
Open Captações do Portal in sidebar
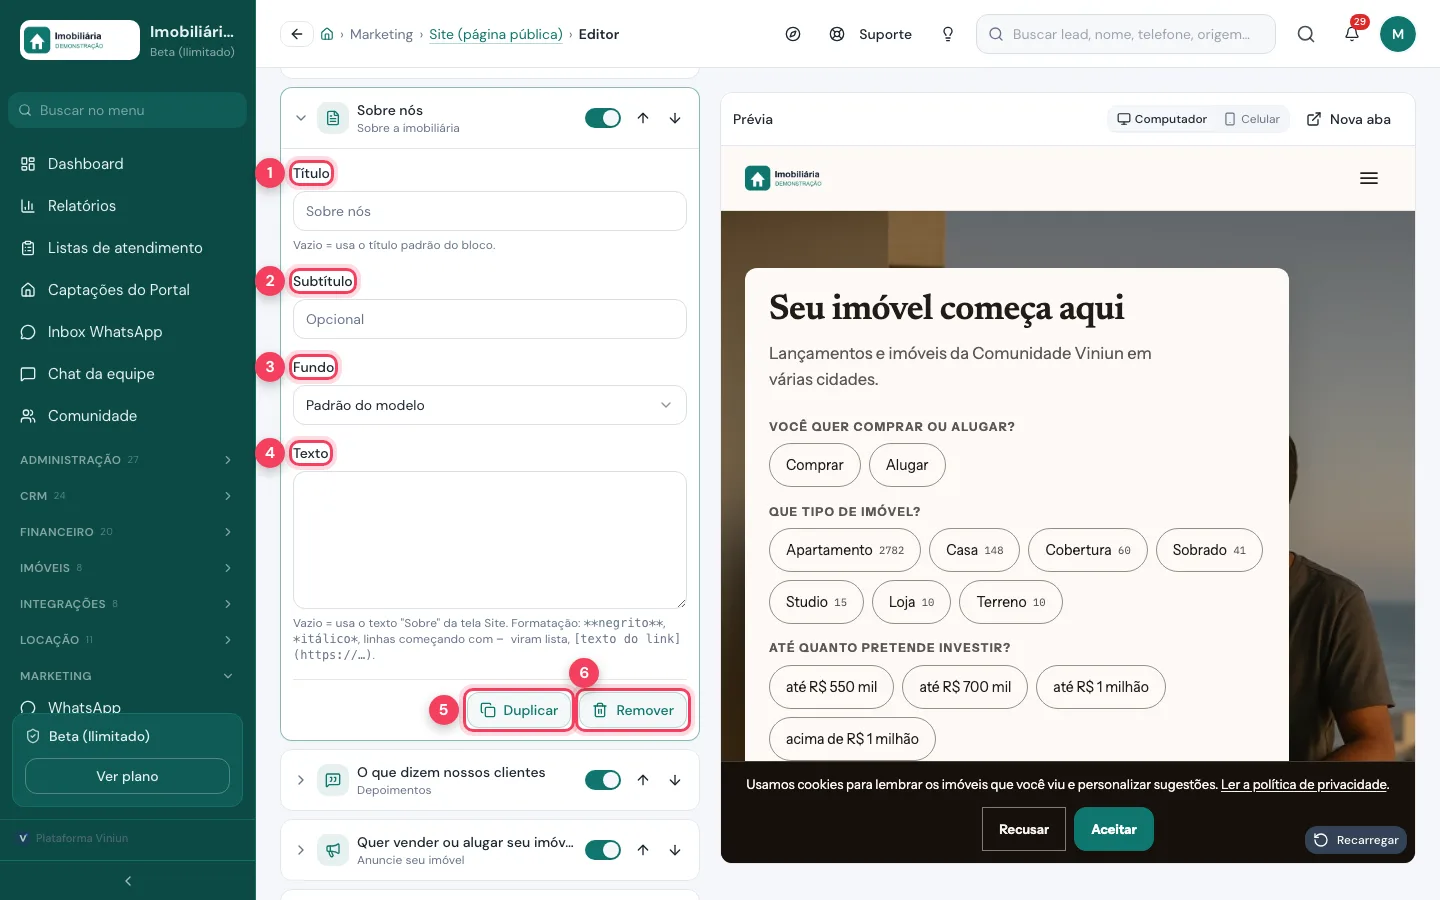pyautogui.click(x=128, y=290)
